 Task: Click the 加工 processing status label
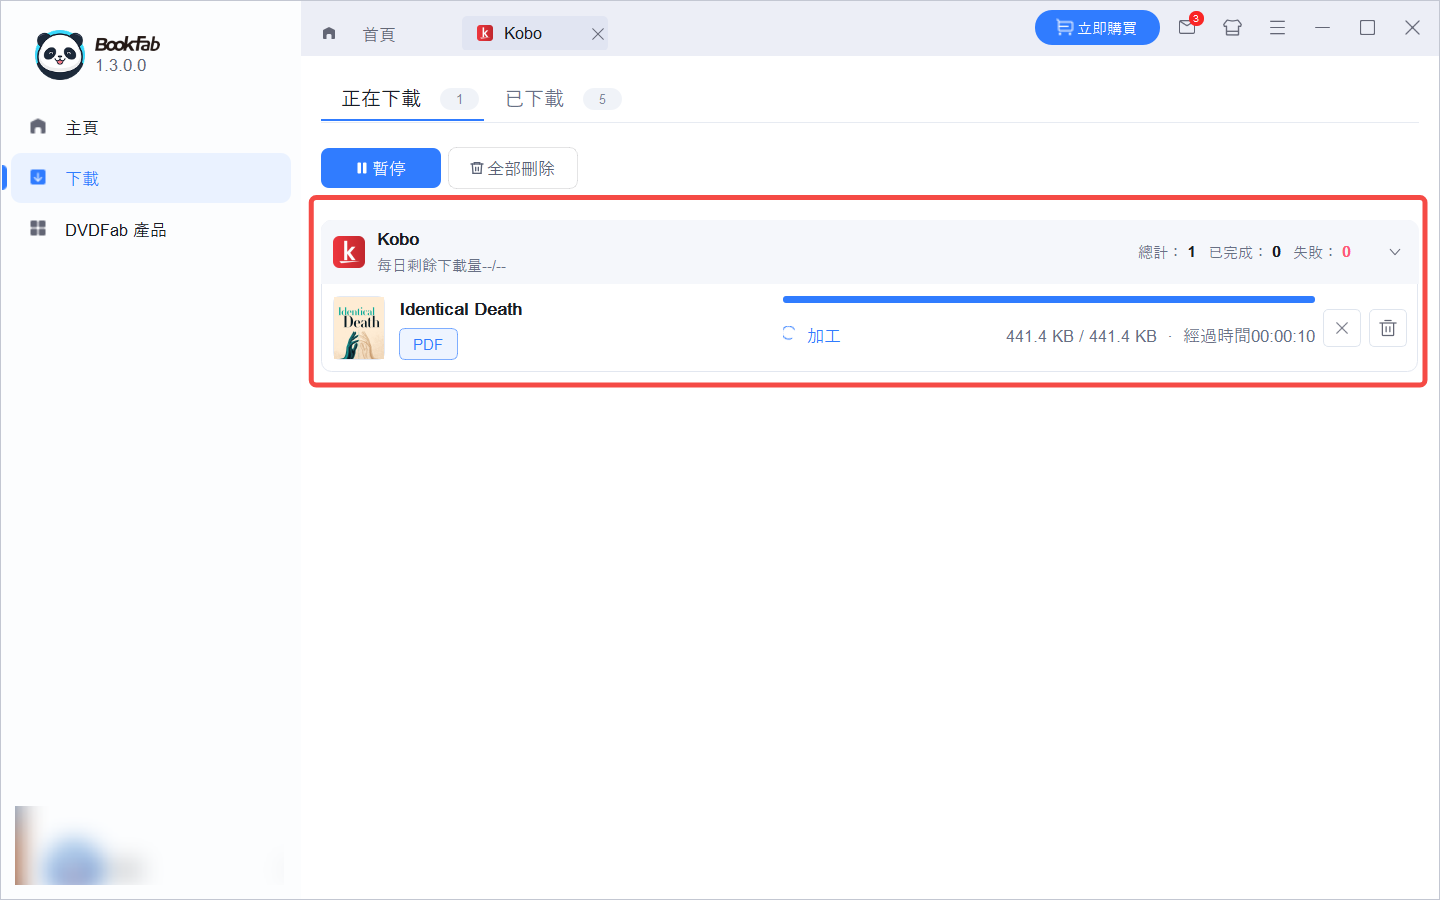click(824, 336)
